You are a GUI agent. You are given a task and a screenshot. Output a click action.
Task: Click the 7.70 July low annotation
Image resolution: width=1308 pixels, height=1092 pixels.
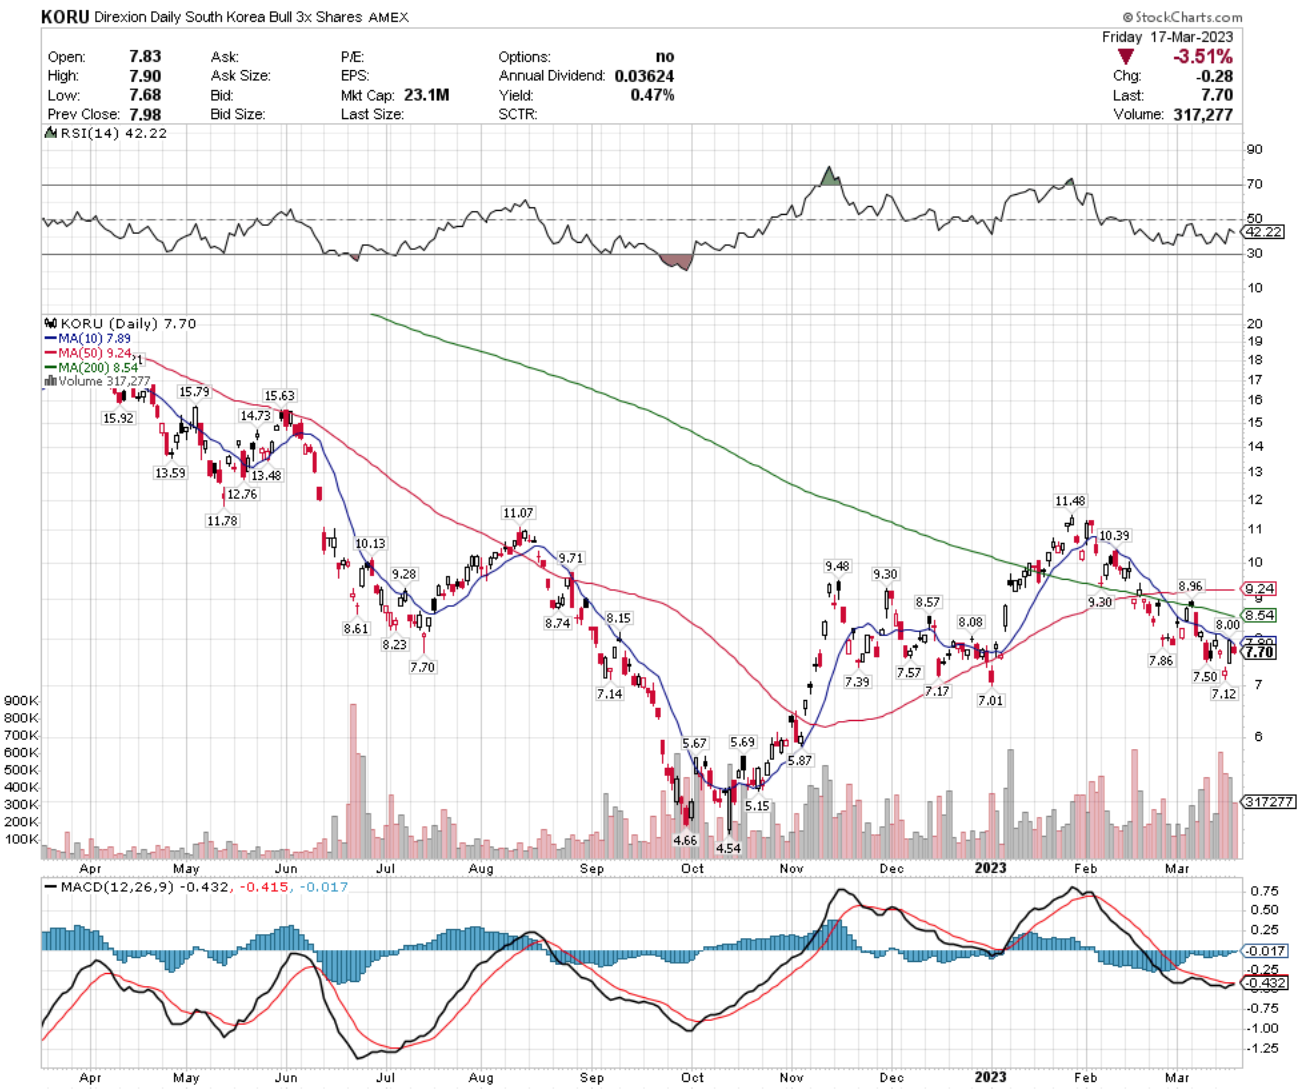coord(422,667)
